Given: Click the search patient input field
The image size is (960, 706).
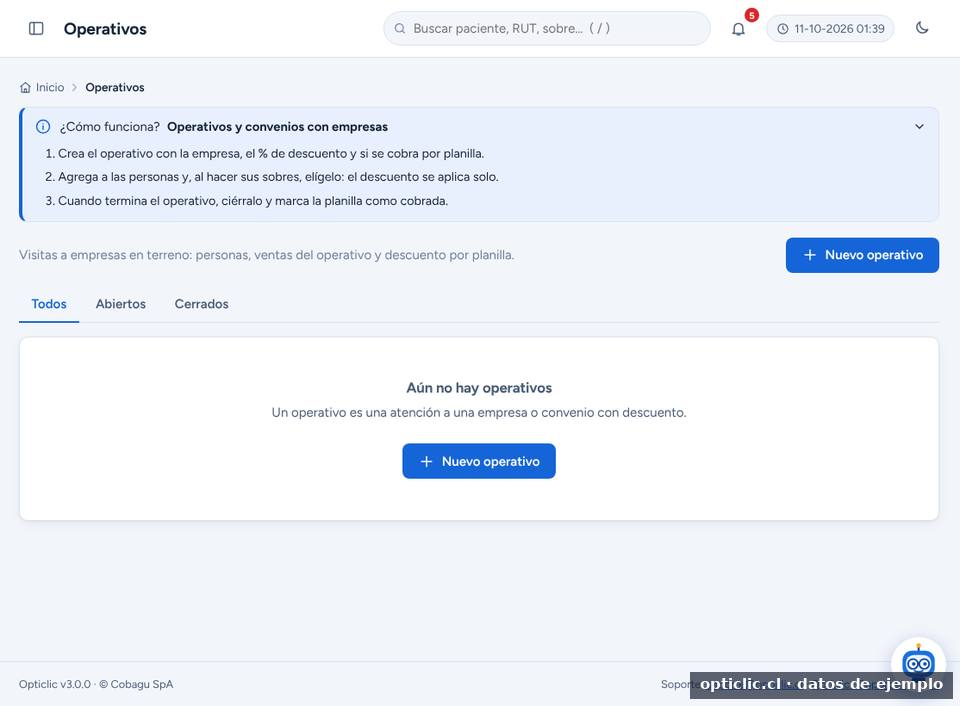Looking at the screenshot, I should 547,28.
